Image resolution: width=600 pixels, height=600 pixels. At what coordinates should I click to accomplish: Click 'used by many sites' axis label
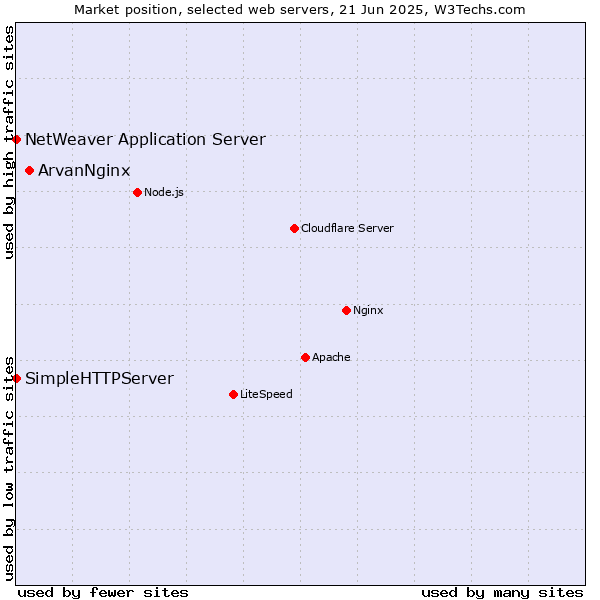(502, 593)
